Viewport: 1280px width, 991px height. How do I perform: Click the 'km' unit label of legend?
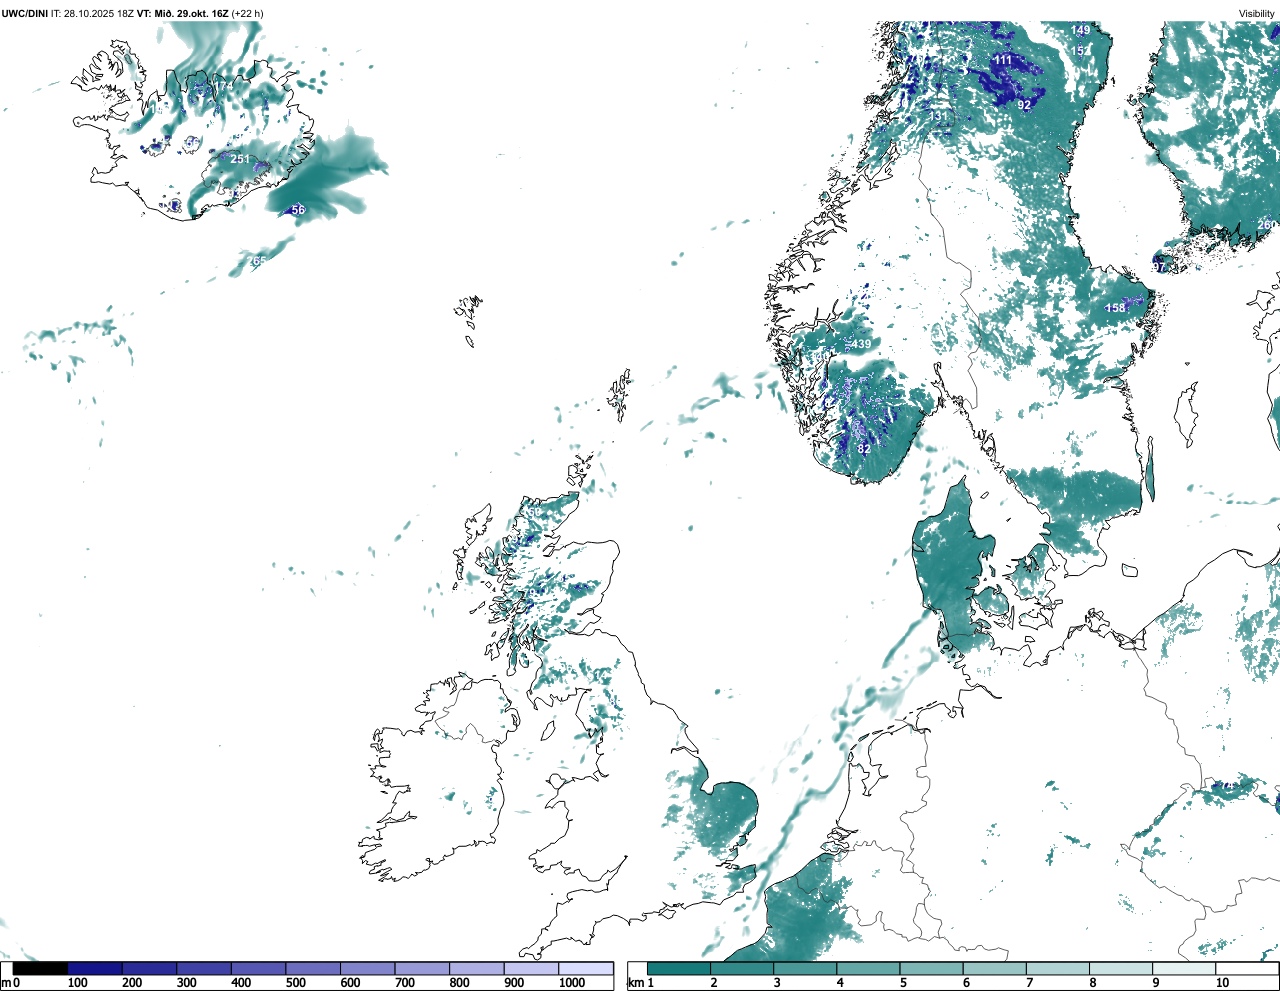[x=636, y=983]
